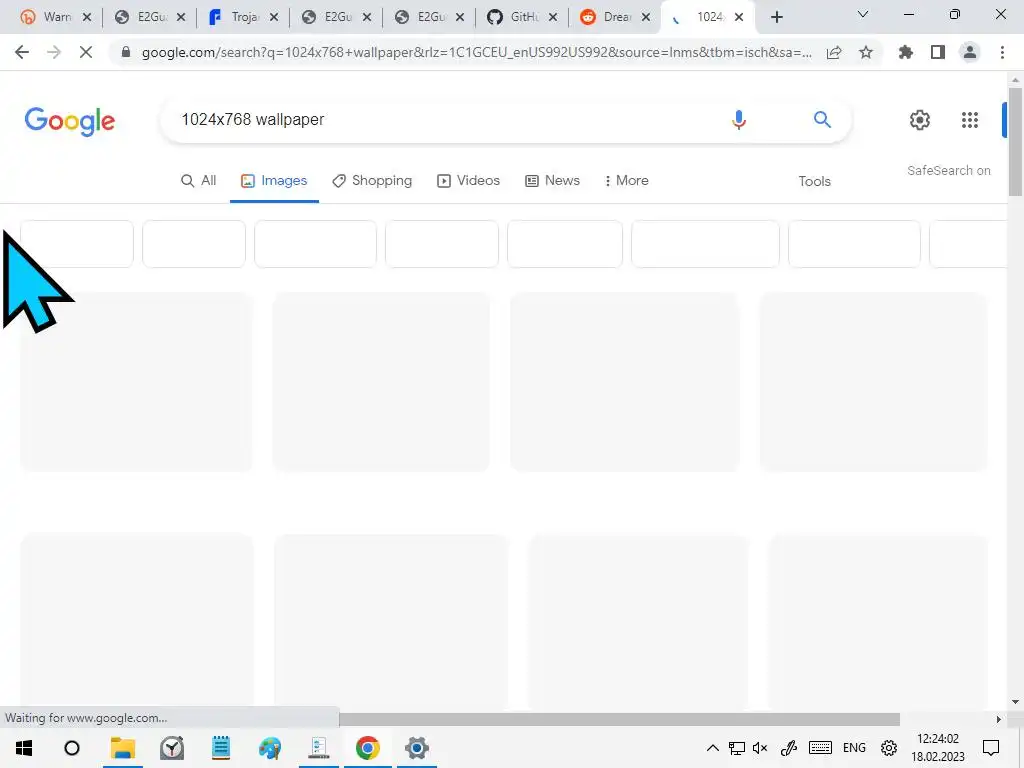Switch to the Videos results tab
Image resolution: width=1024 pixels, height=768 pixels.
(468, 181)
